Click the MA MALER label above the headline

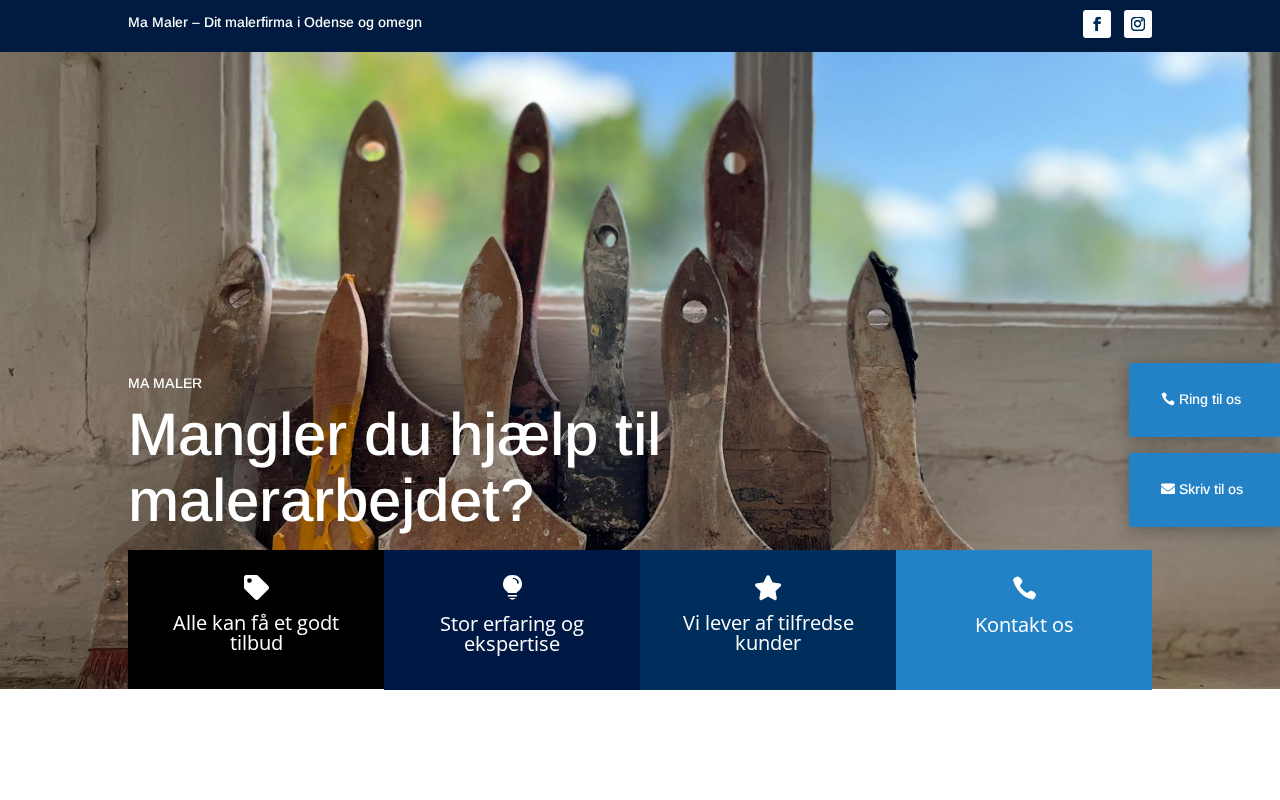[165, 383]
